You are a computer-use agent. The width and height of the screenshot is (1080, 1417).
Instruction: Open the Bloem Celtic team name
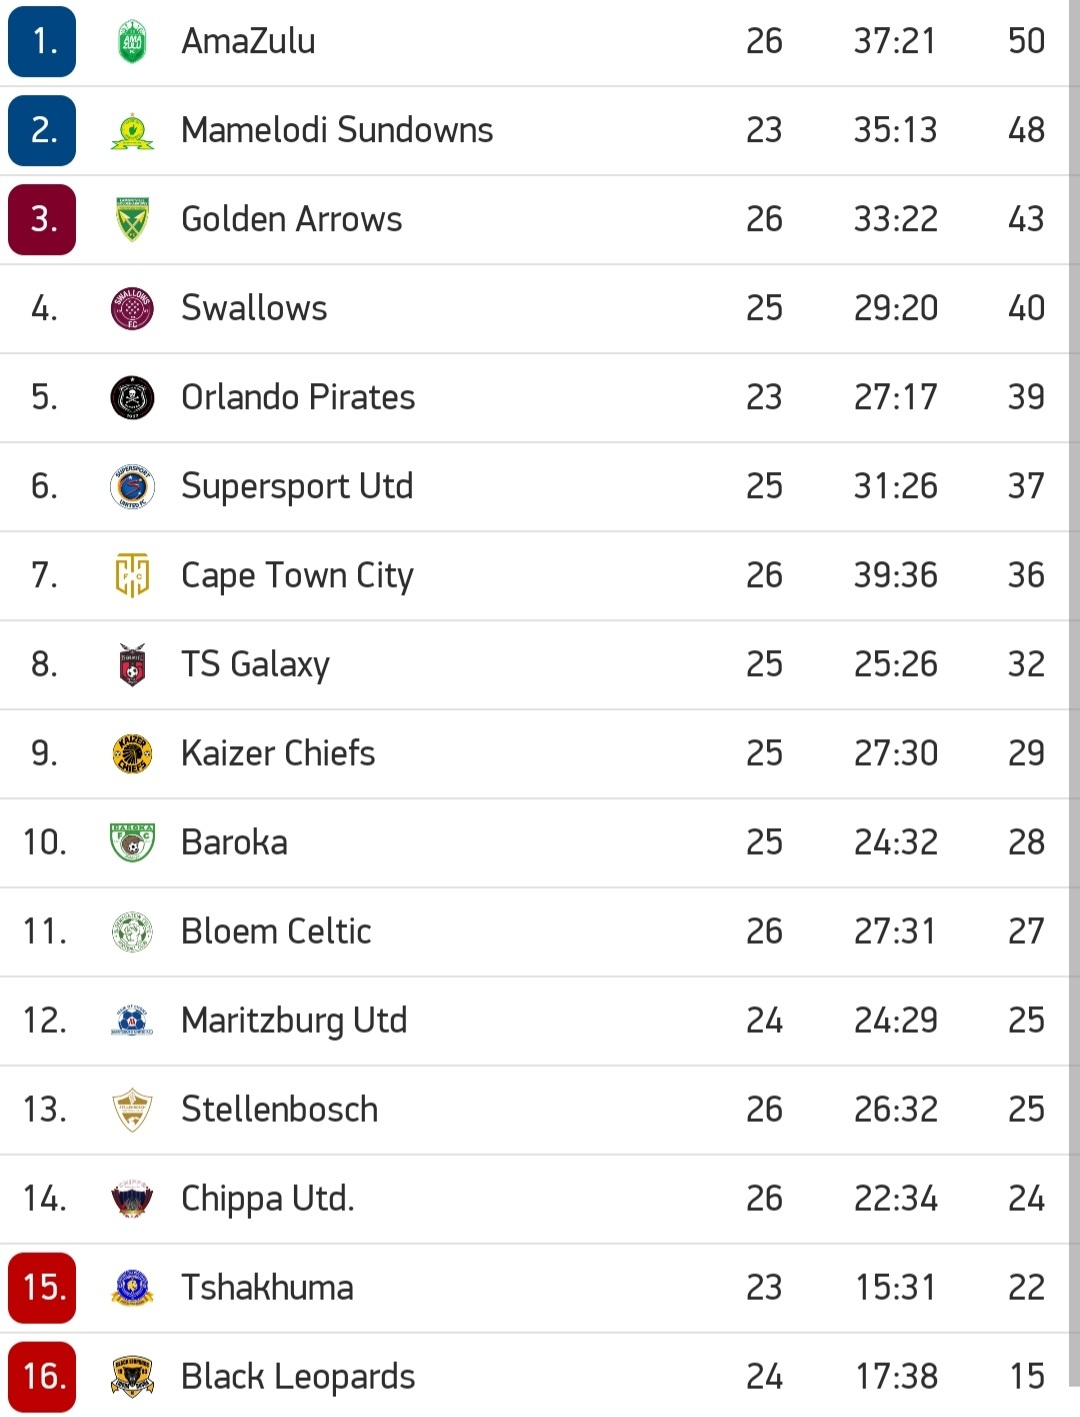(276, 932)
